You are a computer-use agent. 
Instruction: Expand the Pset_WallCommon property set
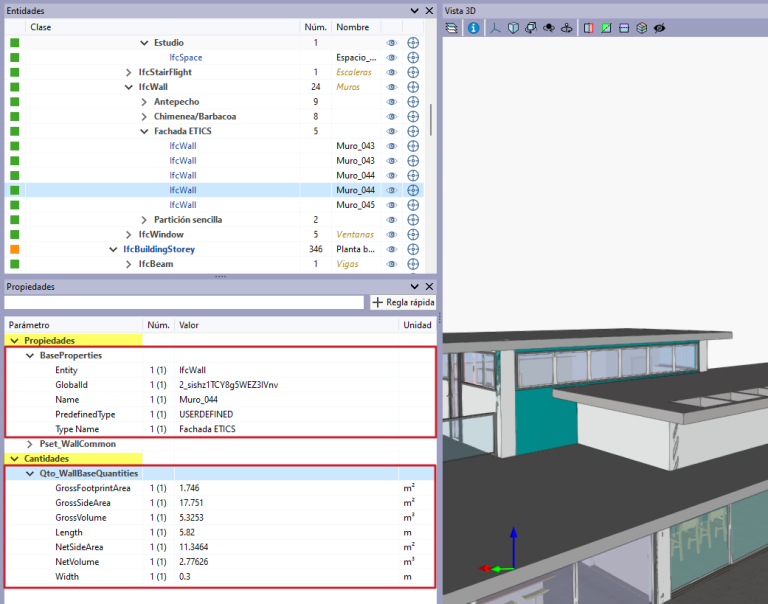[30, 444]
